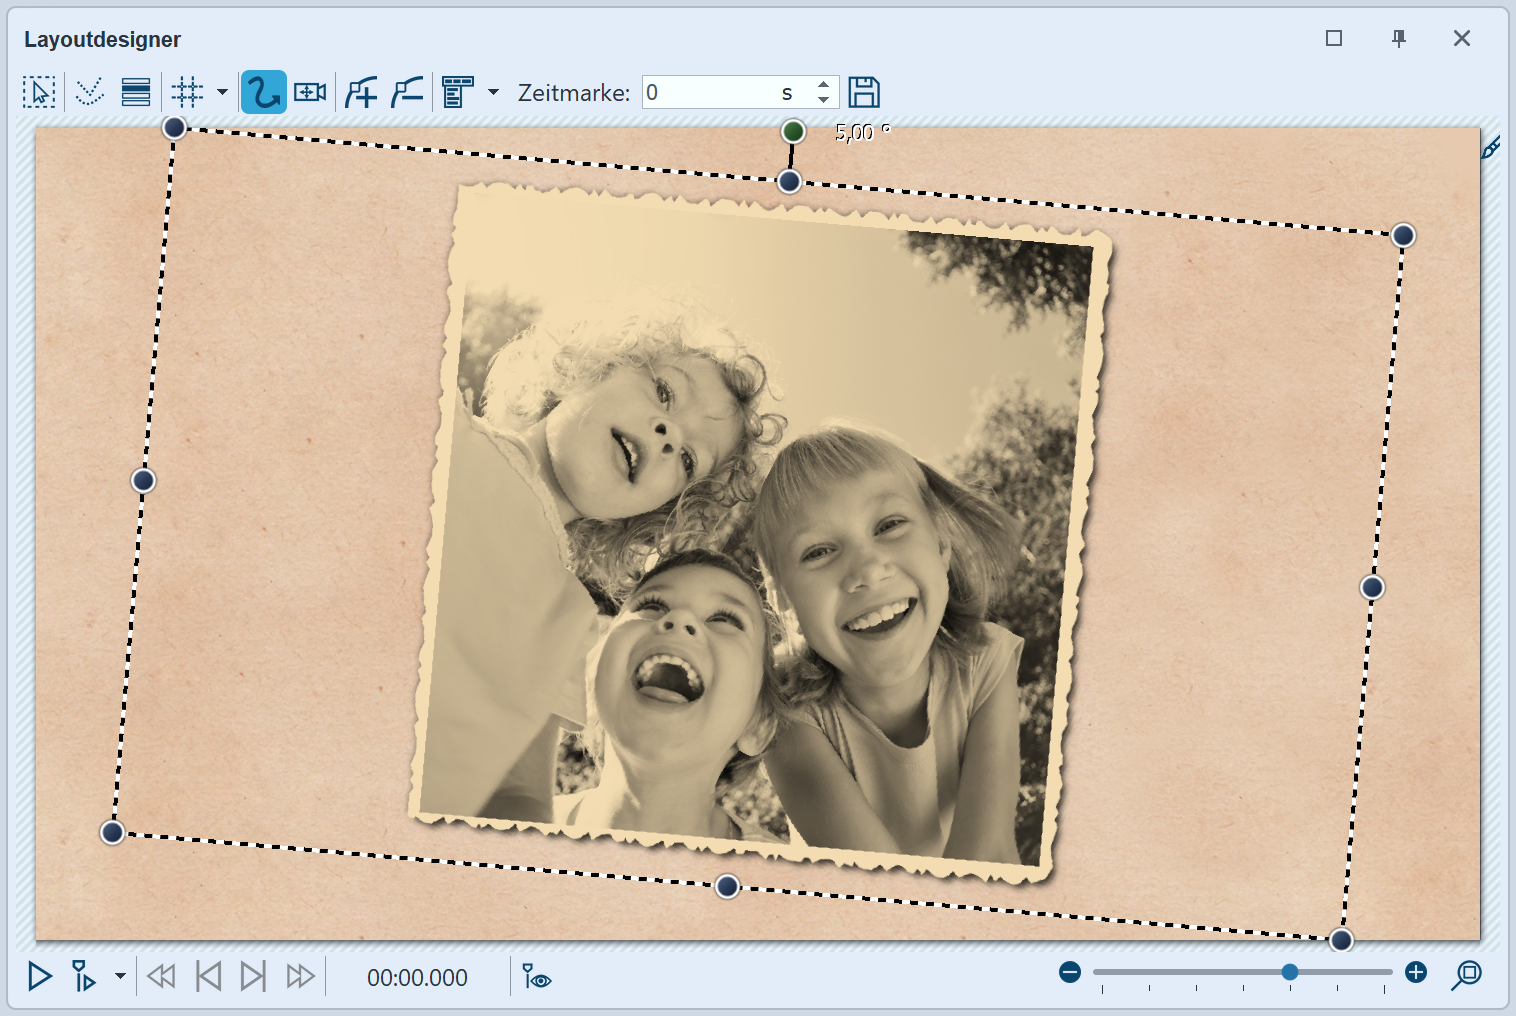This screenshot has height=1016, width=1516.
Task: Select the object selection tool
Action: click(38, 91)
